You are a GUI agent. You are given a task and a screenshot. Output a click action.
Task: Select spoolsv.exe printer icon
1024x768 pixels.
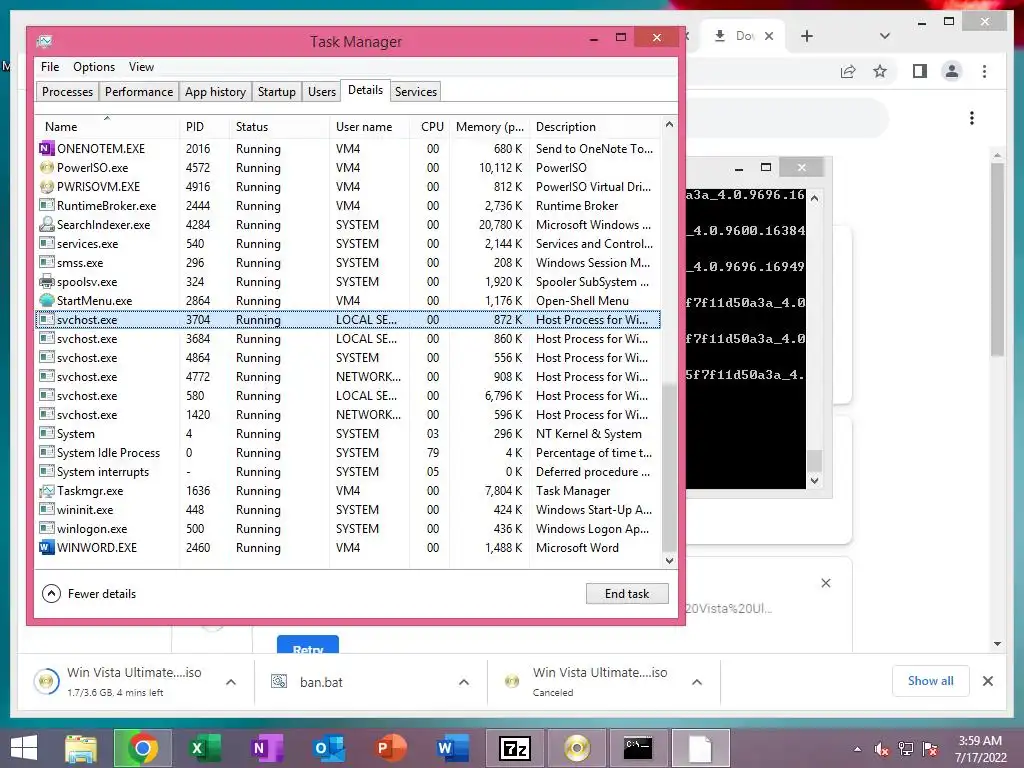coord(46,281)
